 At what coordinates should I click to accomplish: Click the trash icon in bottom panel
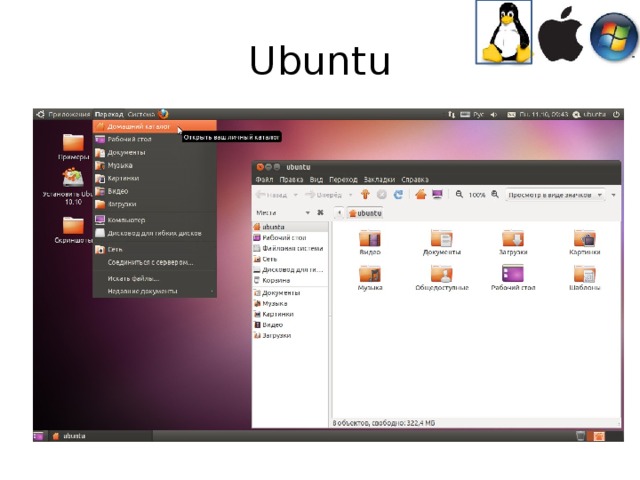point(580,436)
